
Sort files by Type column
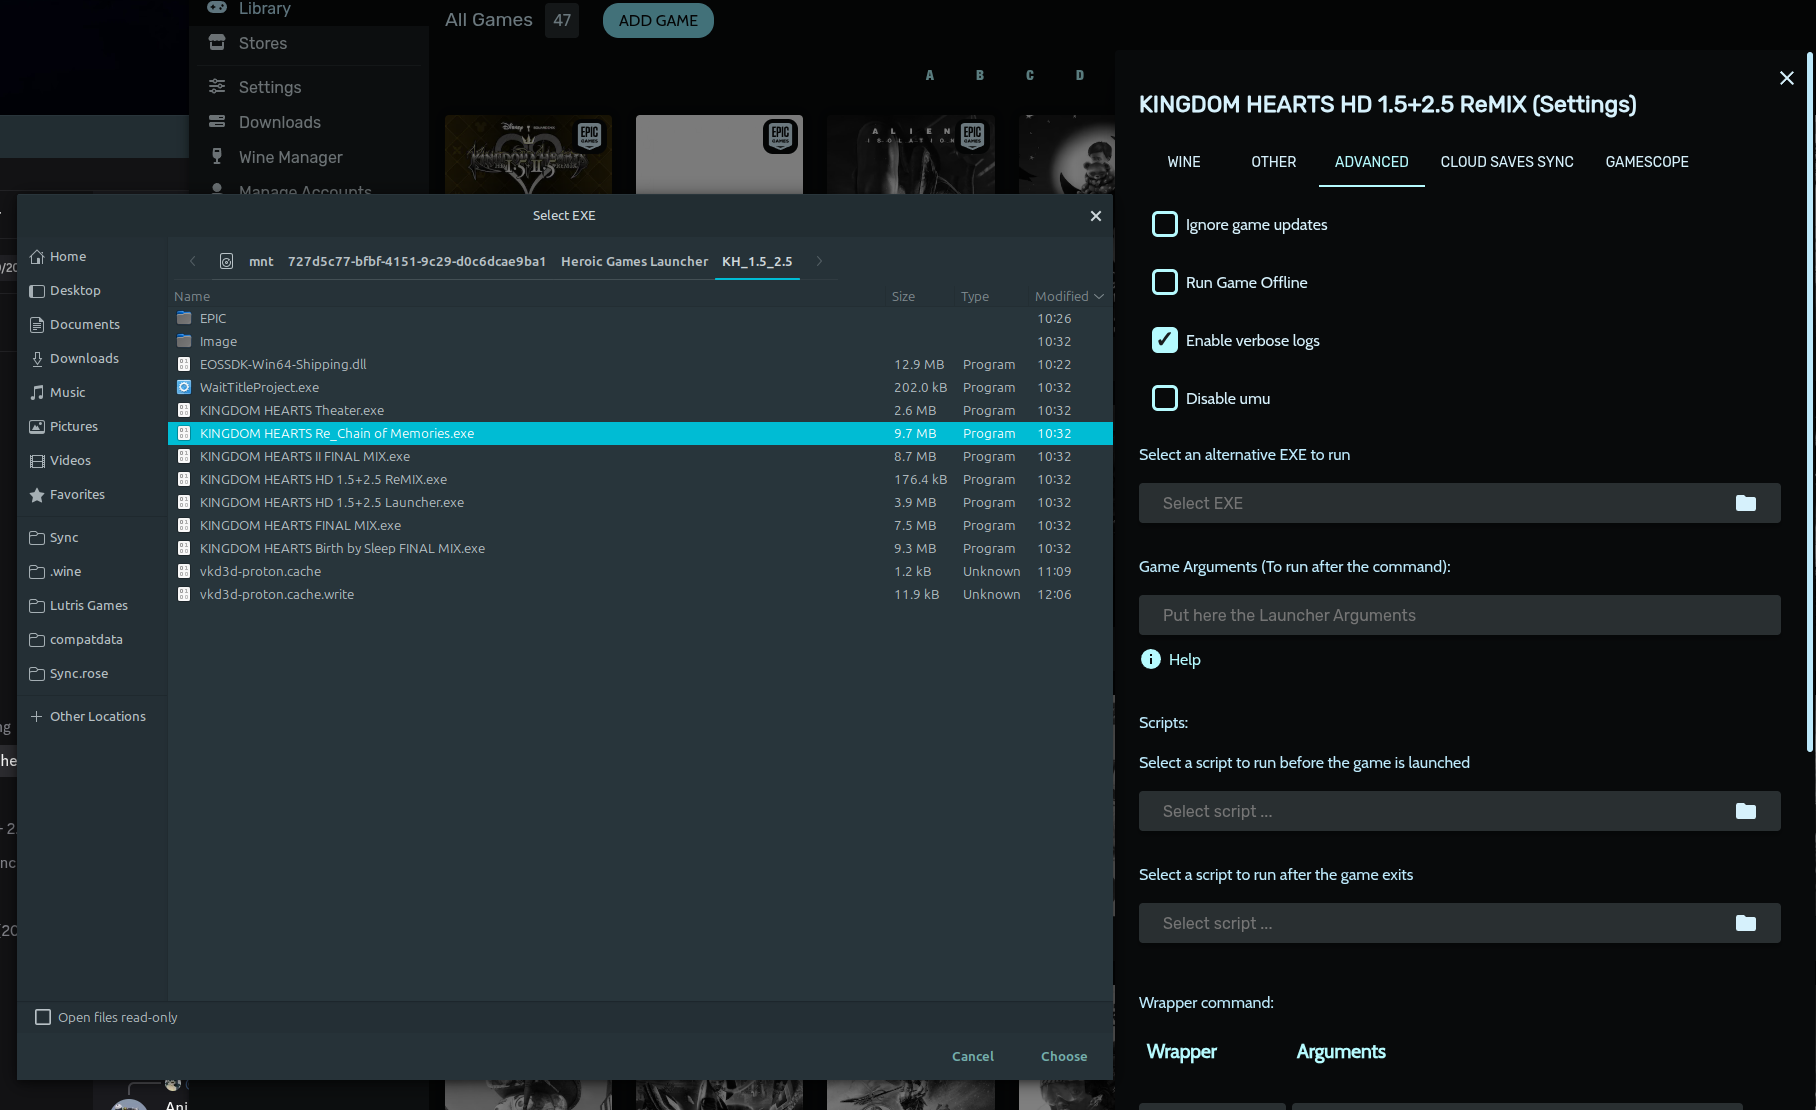pyautogui.click(x=975, y=296)
